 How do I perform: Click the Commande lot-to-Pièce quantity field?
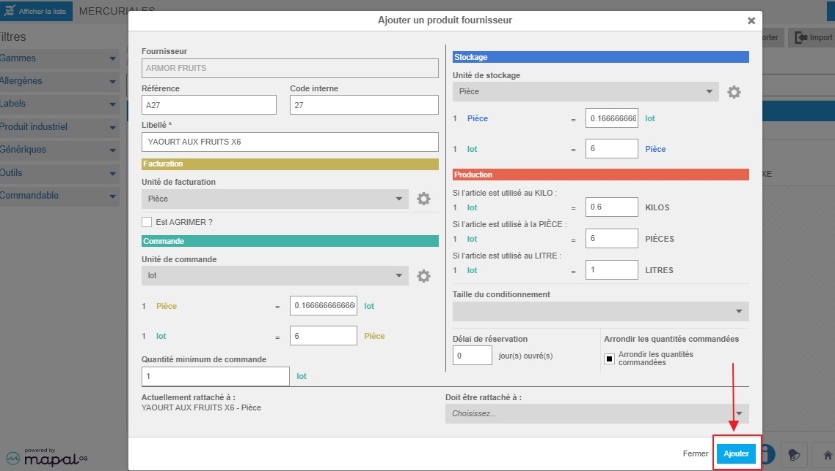pyautogui.click(x=323, y=336)
